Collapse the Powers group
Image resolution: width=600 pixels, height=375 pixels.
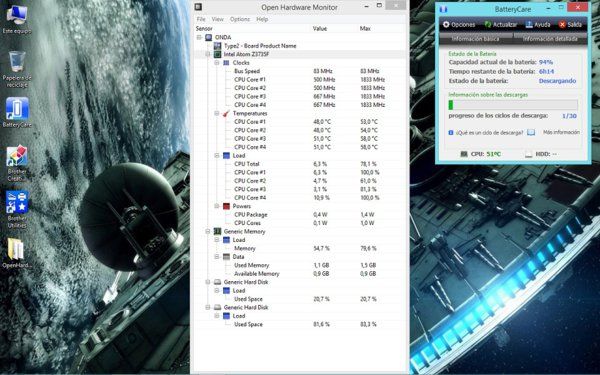(217, 206)
